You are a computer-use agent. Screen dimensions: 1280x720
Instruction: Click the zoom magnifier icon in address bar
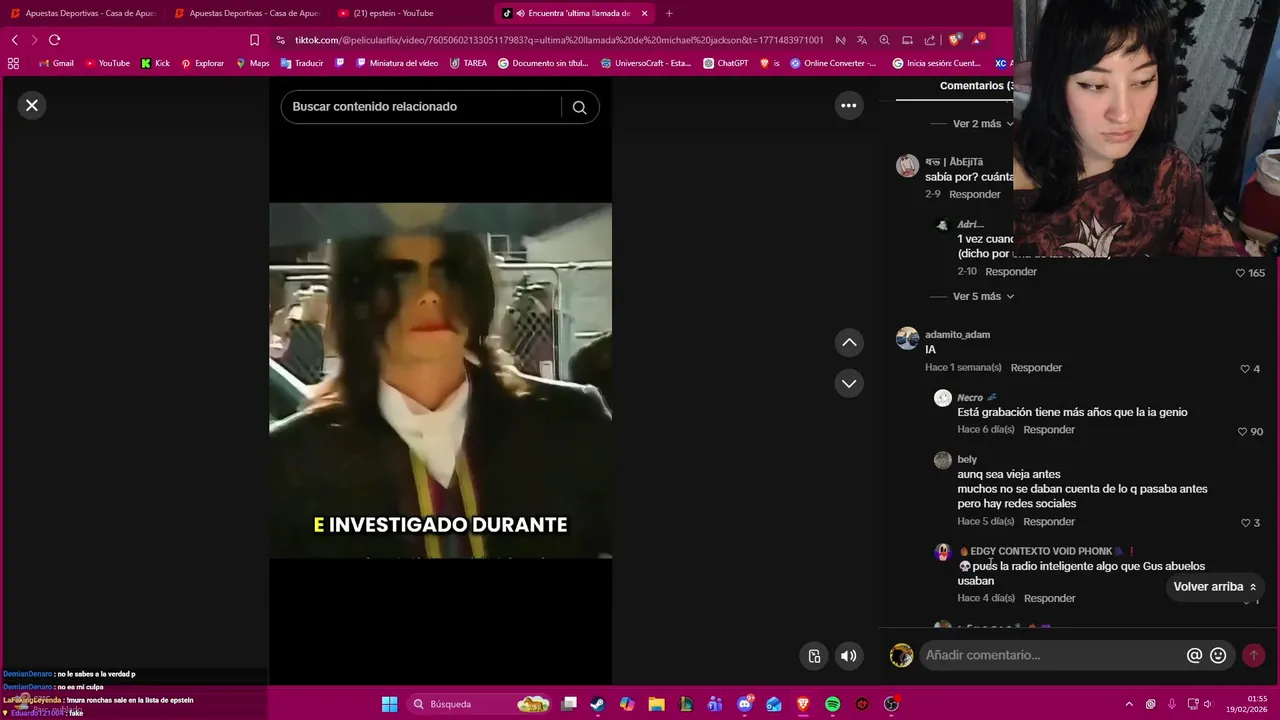click(x=884, y=40)
